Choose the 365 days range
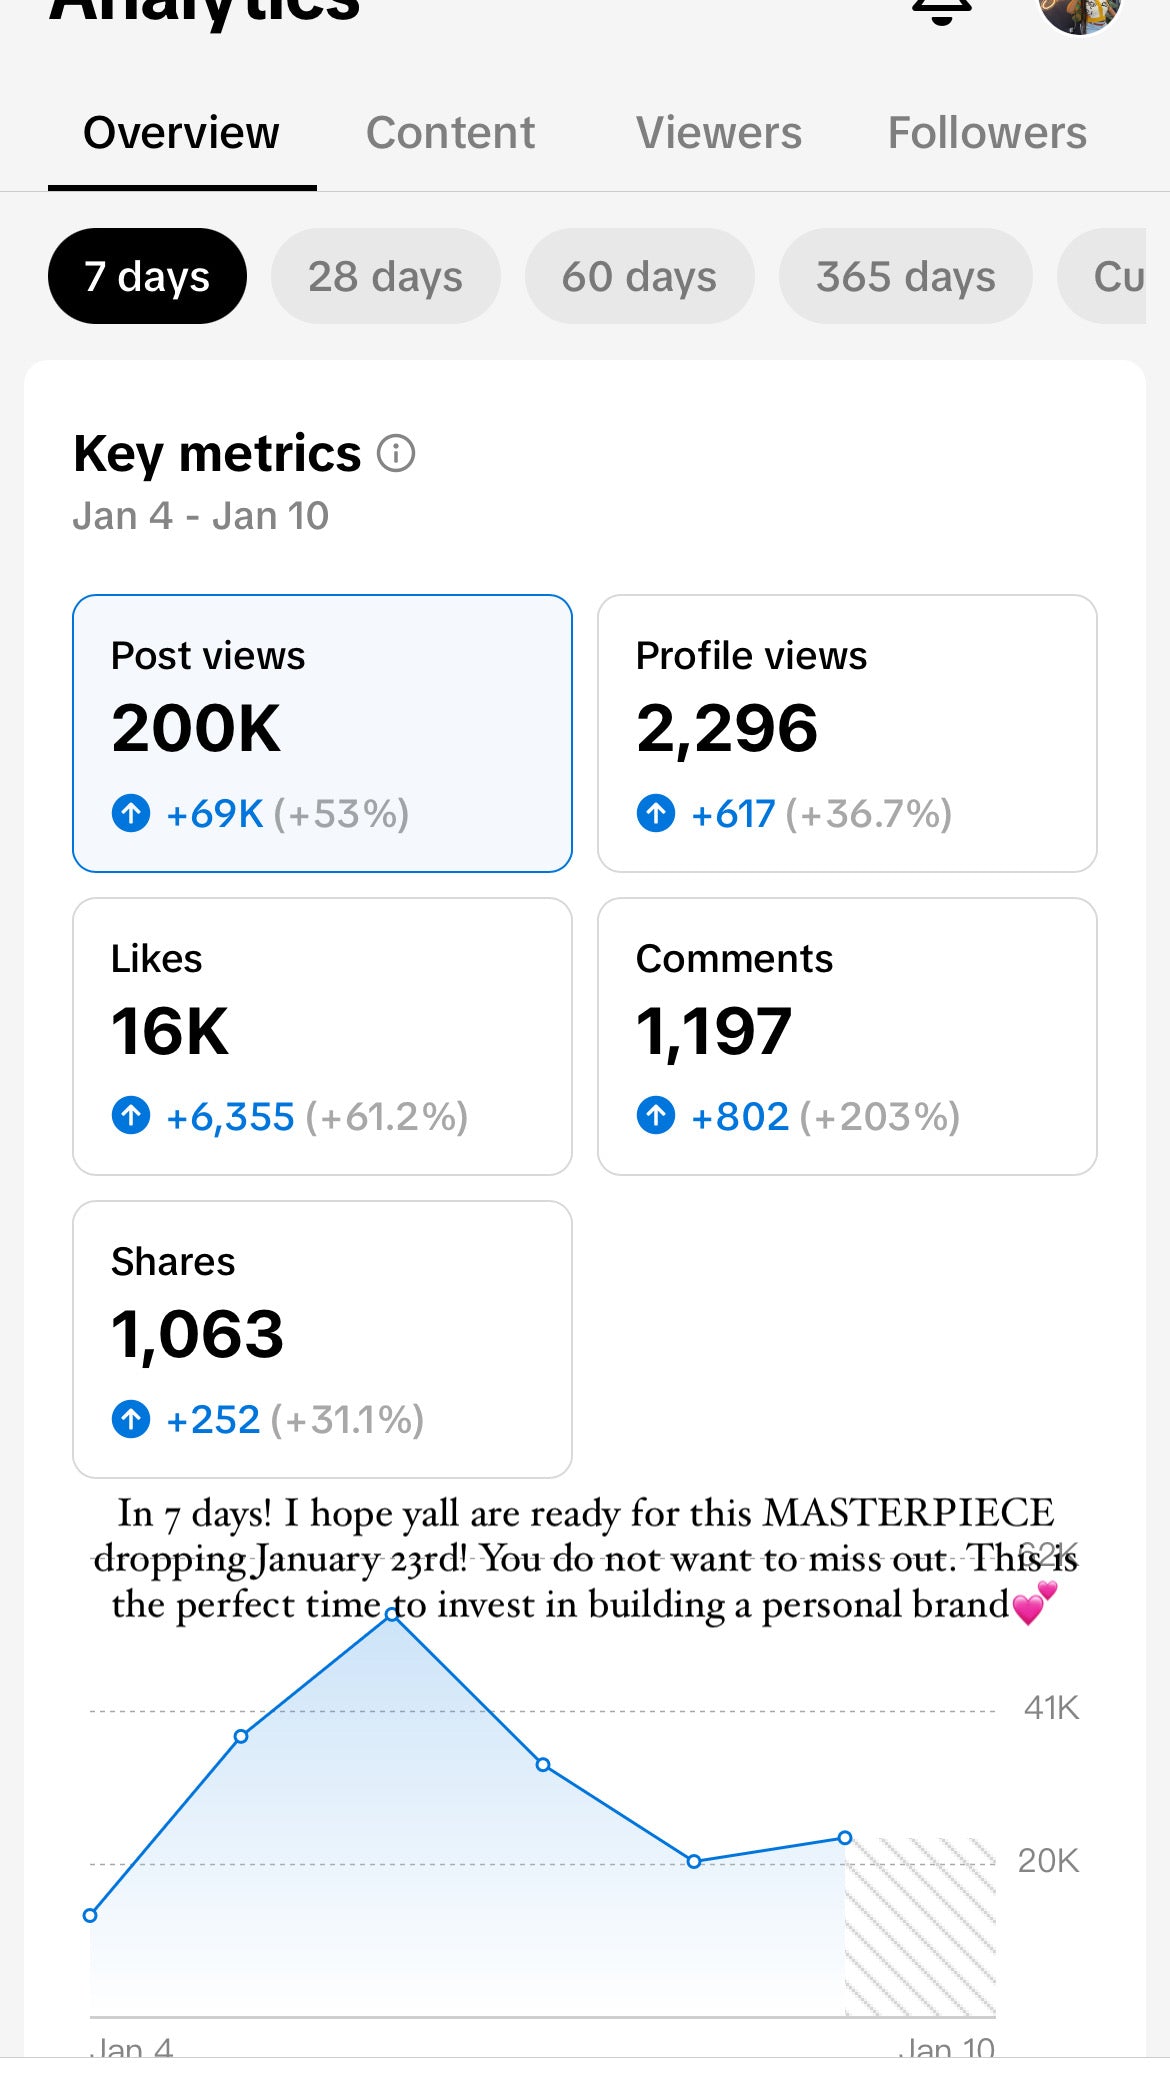Image resolution: width=1170 pixels, height=2080 pixels. tap(905, 276)
